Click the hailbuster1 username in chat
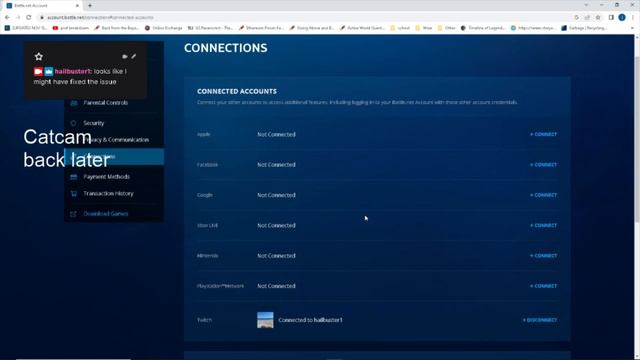 click(73, 71)
